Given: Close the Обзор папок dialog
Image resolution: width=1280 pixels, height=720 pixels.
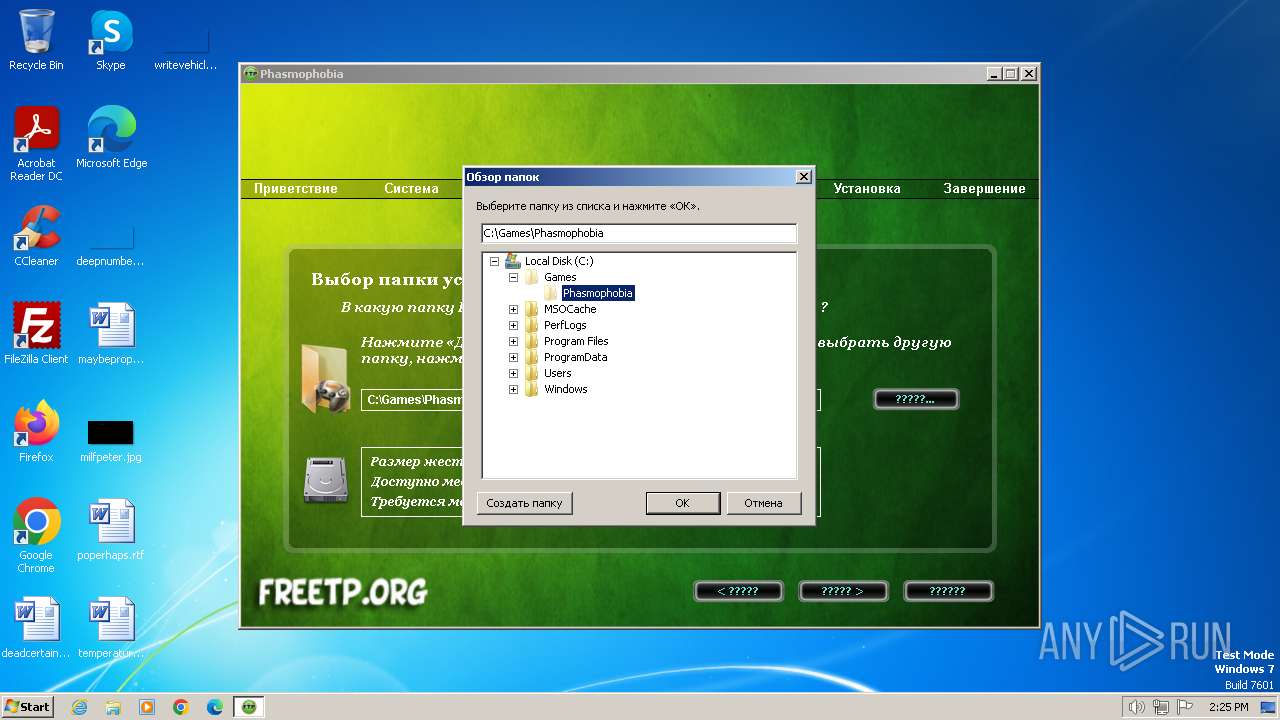Looking at the screenshot, I should 803,177.
